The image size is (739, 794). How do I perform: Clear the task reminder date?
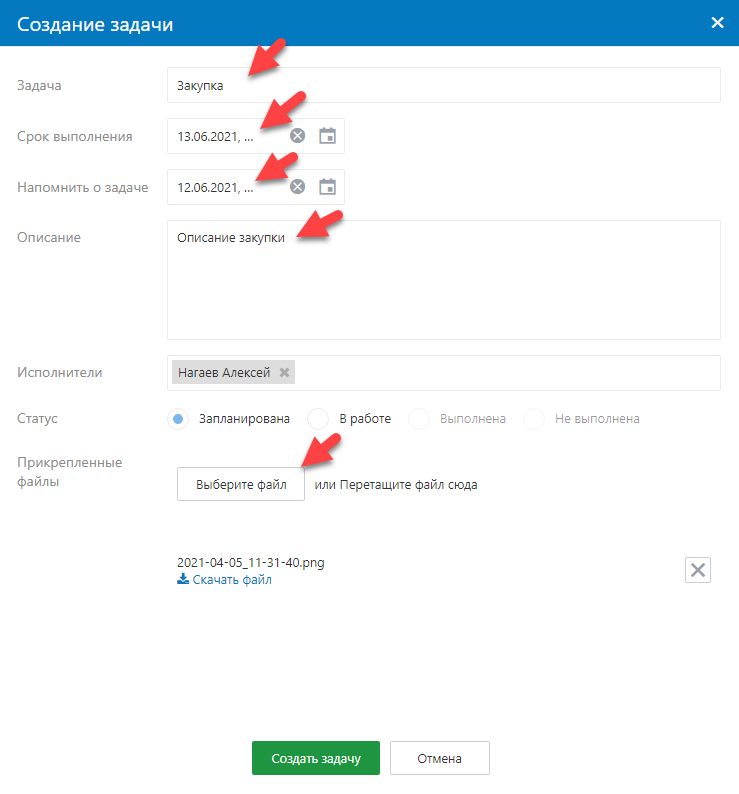point(297,187)
